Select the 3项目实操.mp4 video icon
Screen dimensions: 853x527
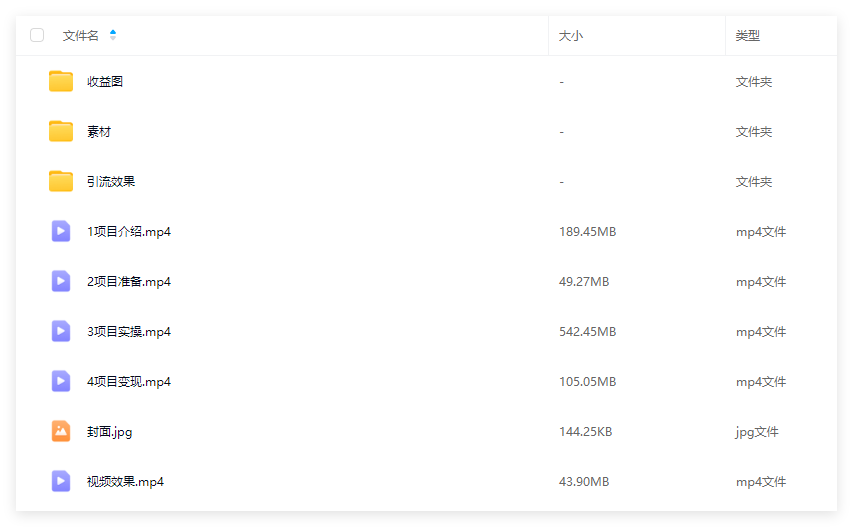pyautogui.click(x=61, y=331)
